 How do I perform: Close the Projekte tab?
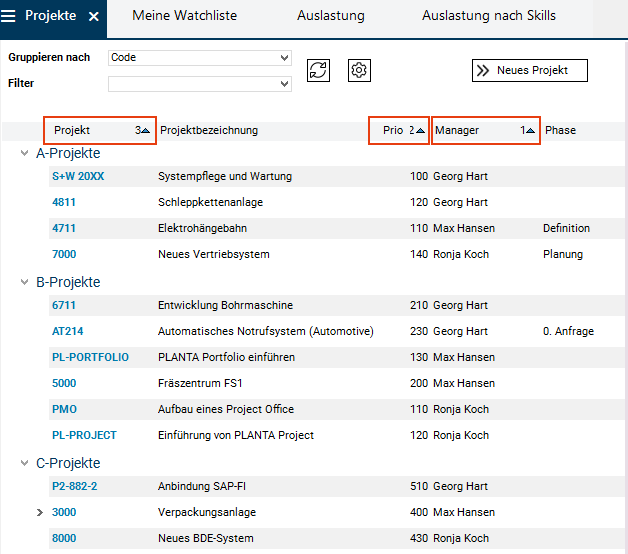coord(94,17)
